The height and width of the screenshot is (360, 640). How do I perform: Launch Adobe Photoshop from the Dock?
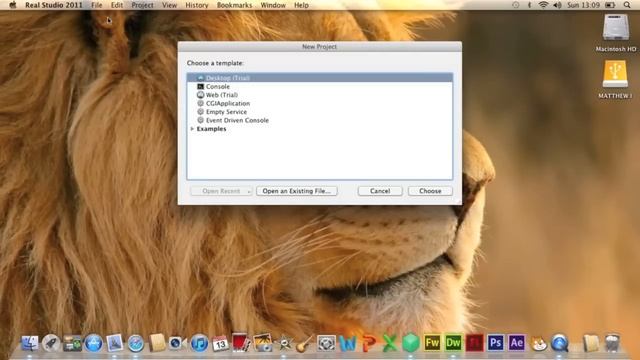[496, 342]
